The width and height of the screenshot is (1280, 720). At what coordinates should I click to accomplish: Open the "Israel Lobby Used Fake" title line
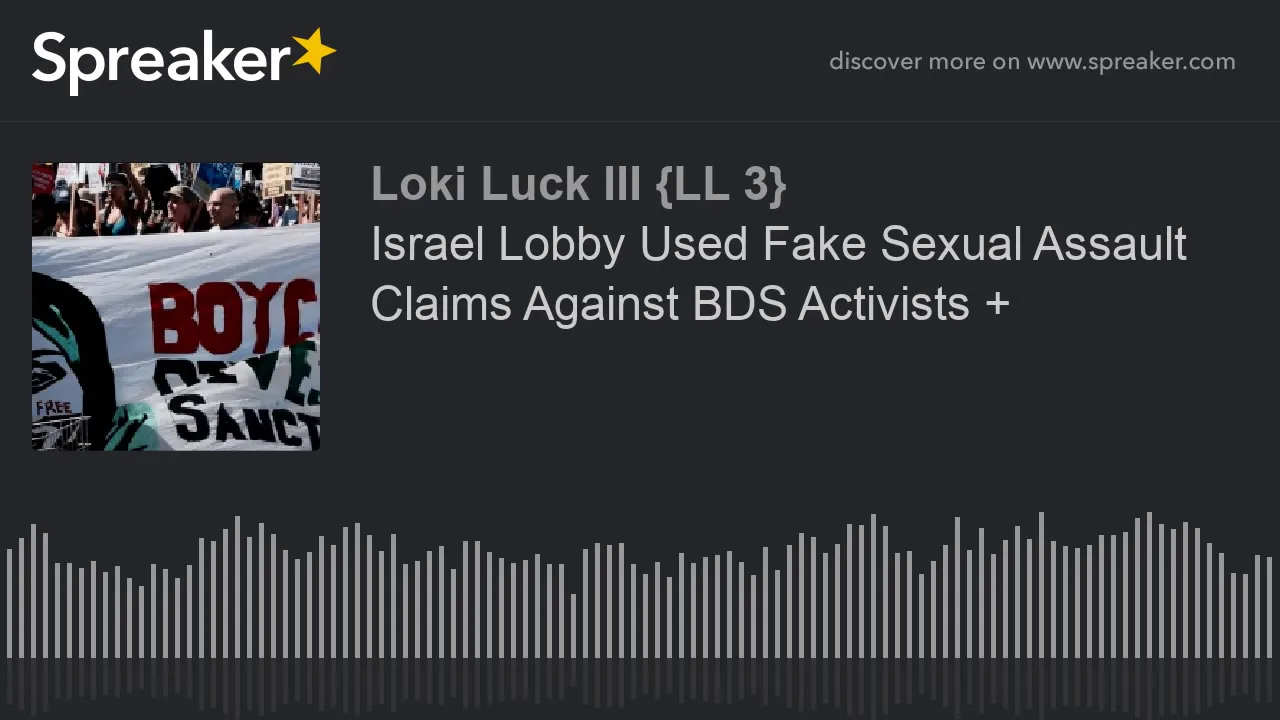(778, 245)
